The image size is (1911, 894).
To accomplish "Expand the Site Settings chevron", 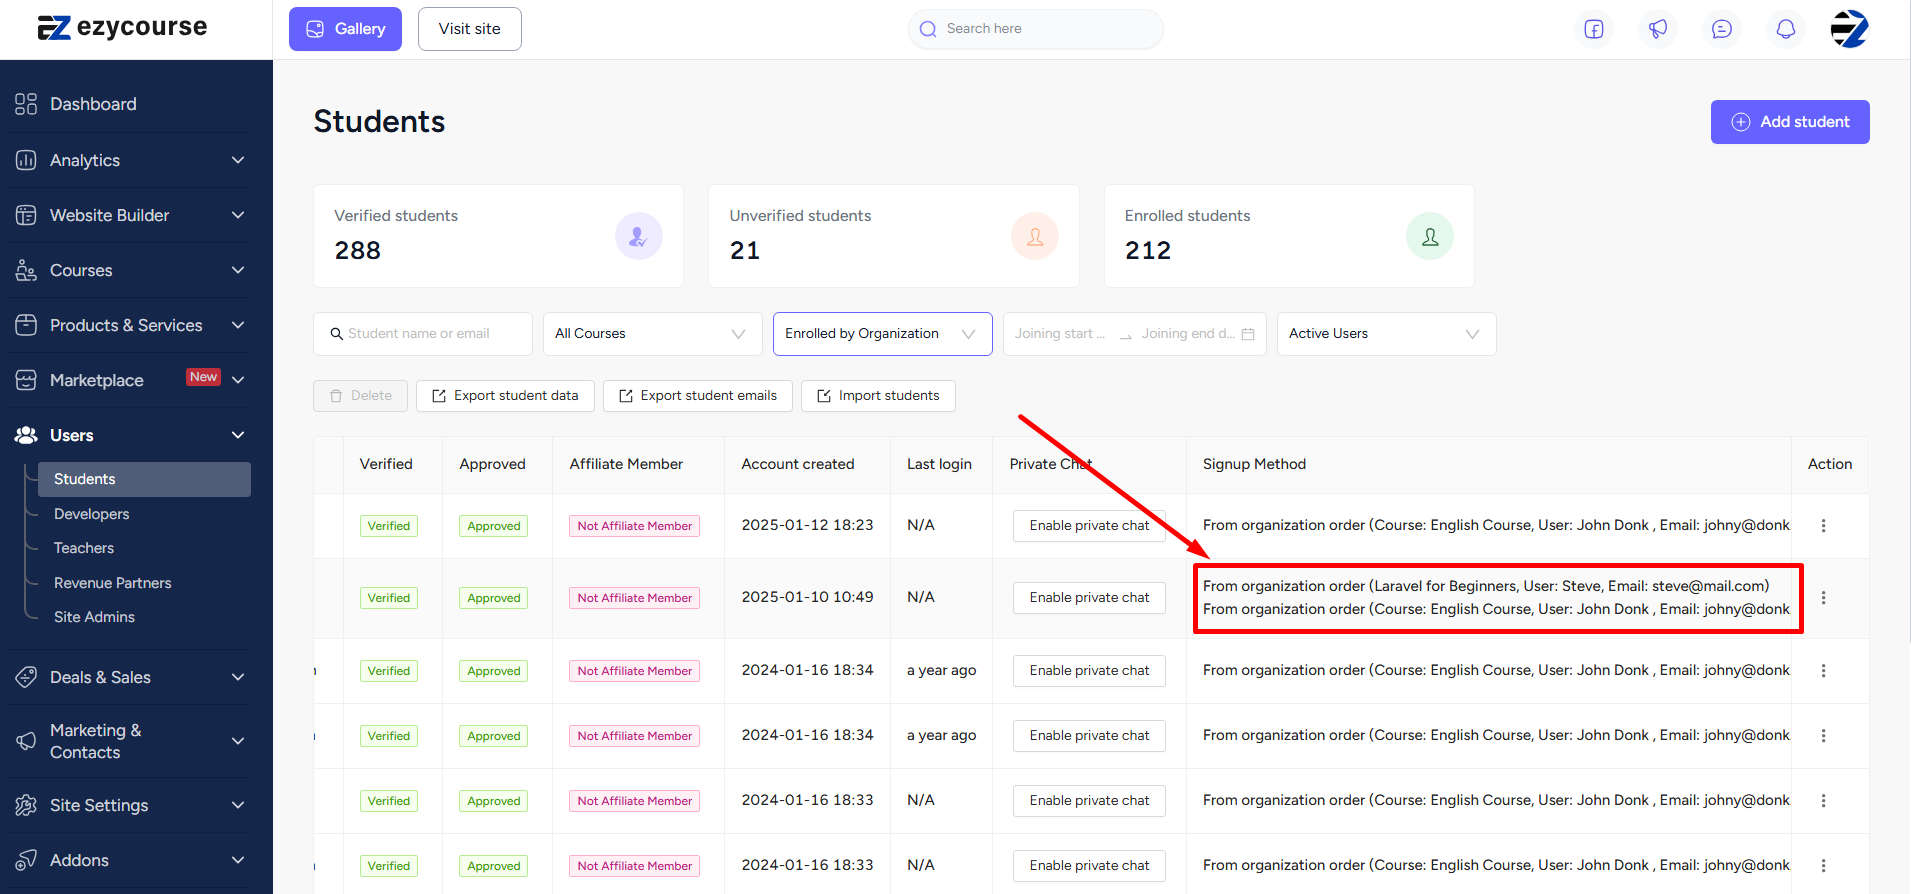I will point(238,805).
